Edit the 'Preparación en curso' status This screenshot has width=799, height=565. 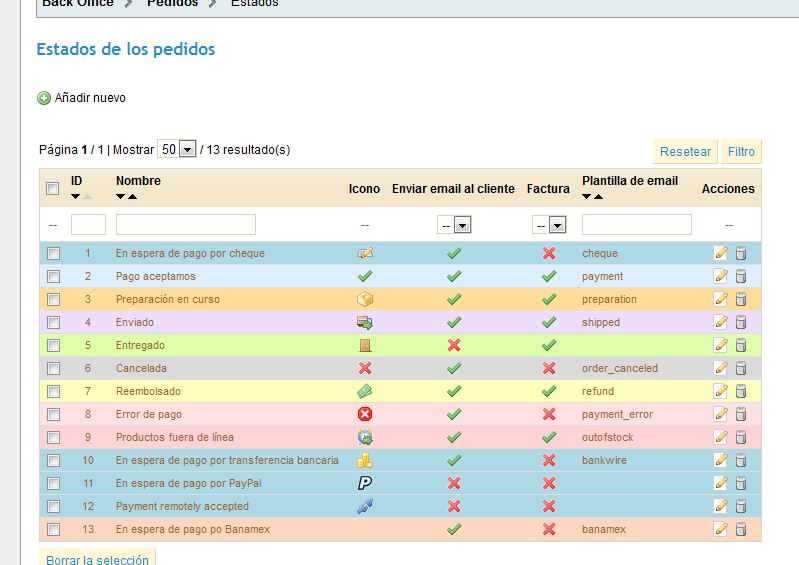pyautogui.click(x=721, y=299)
